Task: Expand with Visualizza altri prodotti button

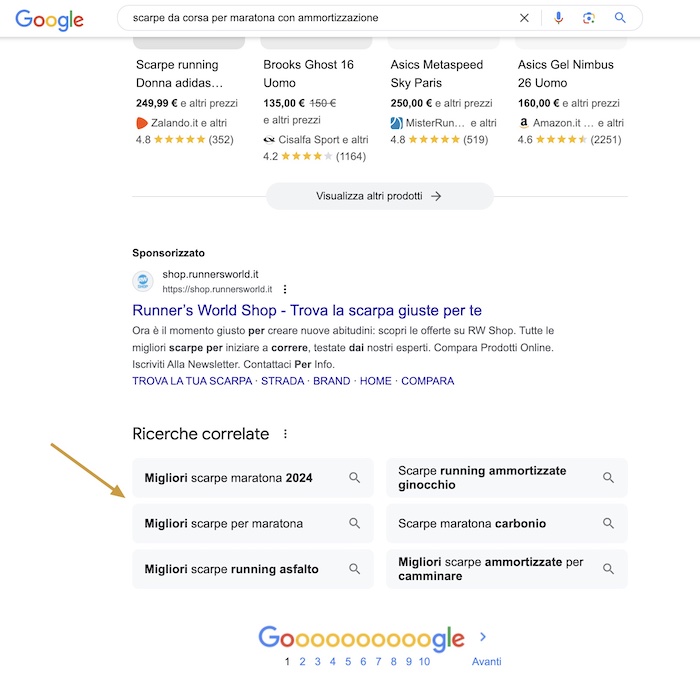Action: click(x=380, y=196)
